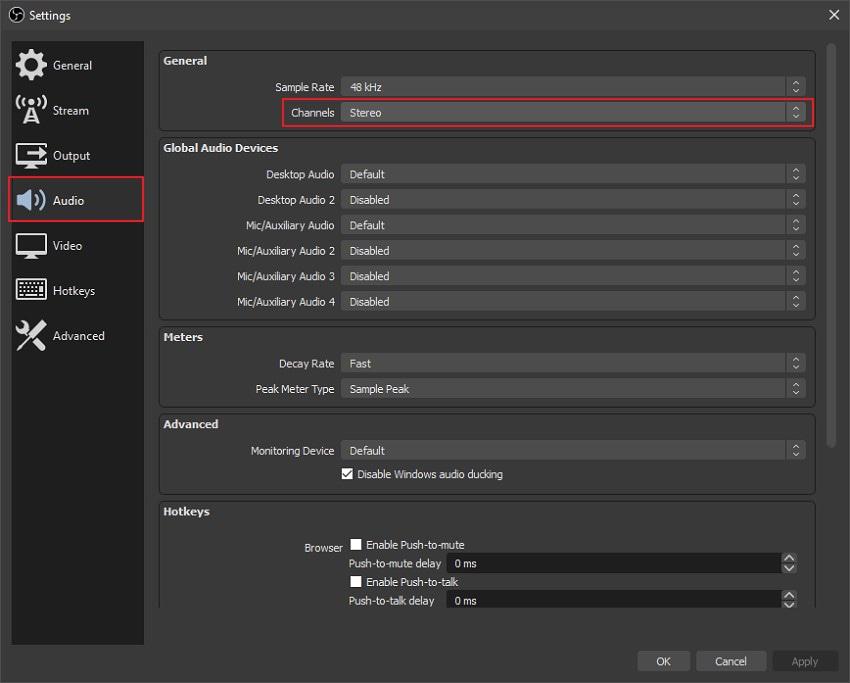Open the Decay Rate dropdown

click(573, 363)
